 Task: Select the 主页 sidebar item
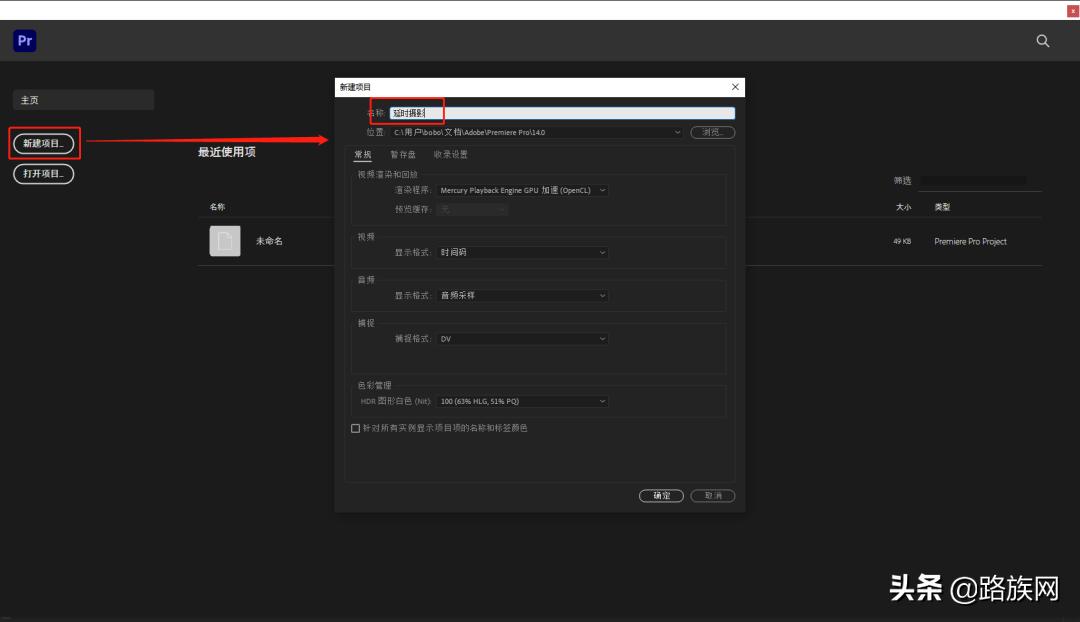point(83,100)
